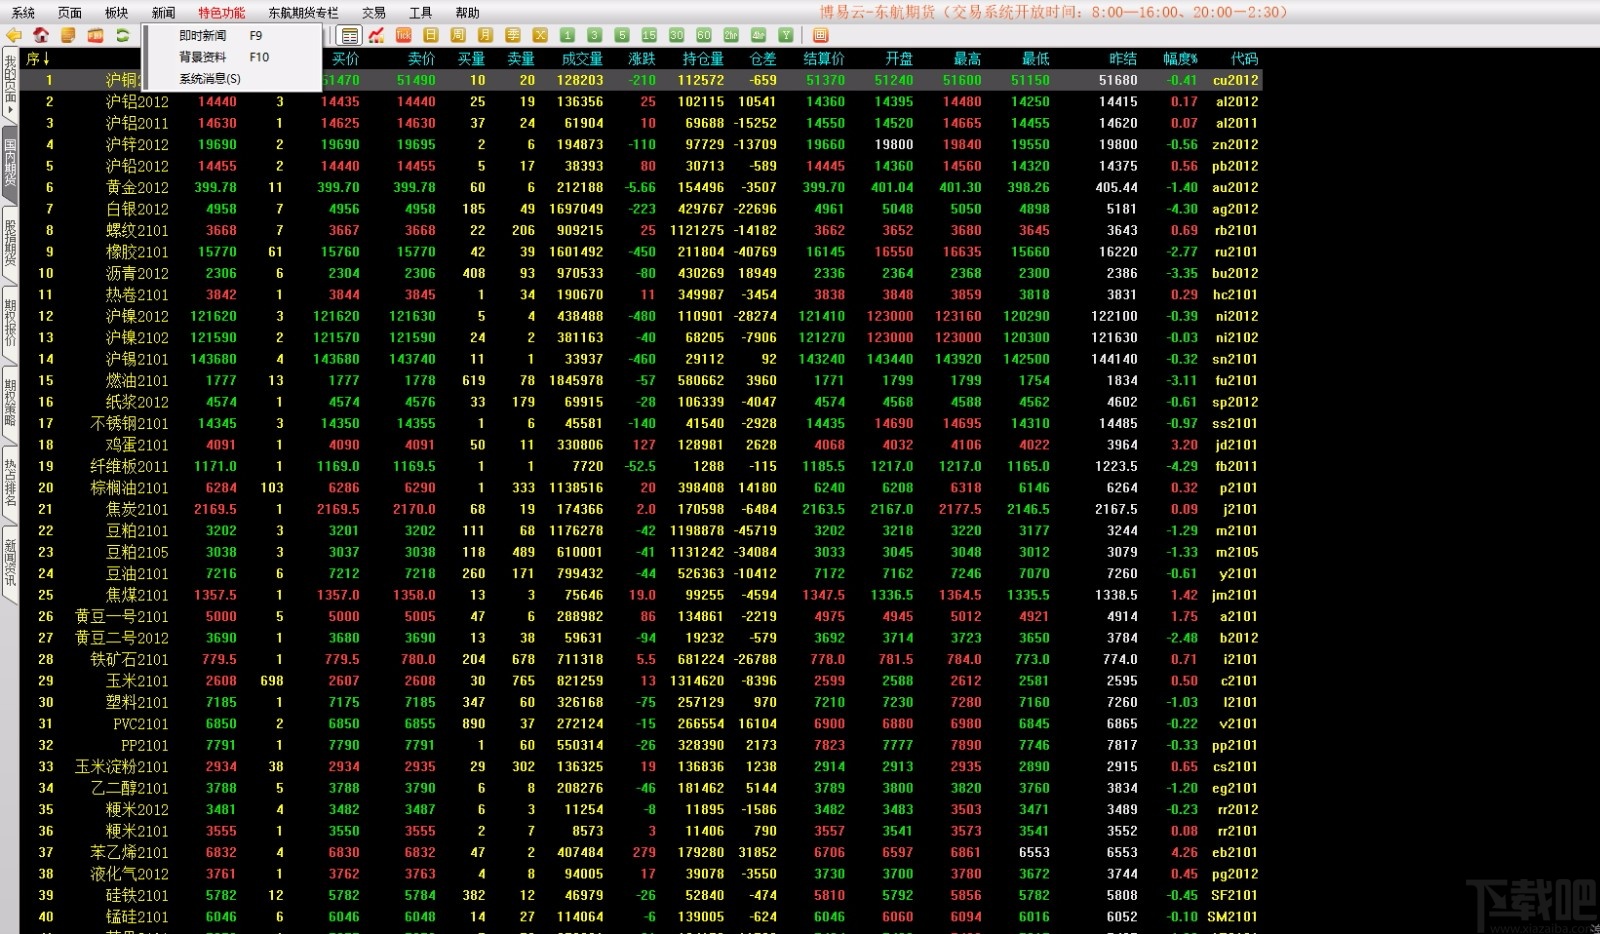
Task: Select the 橡胶2101 contract name
Action: coord(137,252)
